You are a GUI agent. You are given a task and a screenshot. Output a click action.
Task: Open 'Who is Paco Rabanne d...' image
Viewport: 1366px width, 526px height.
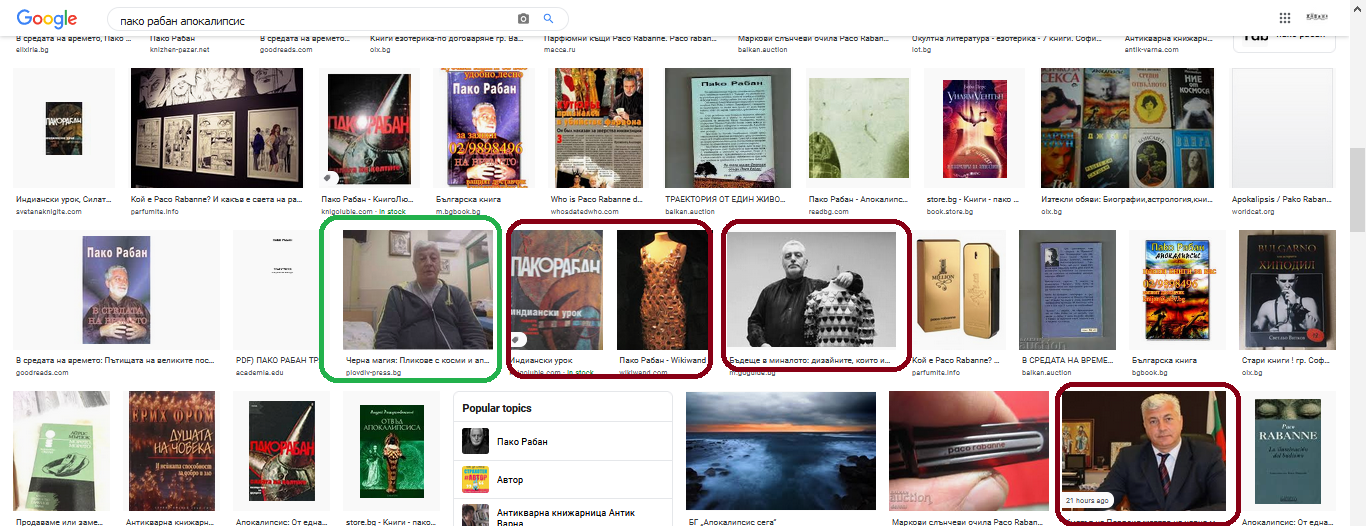[600, 128]
